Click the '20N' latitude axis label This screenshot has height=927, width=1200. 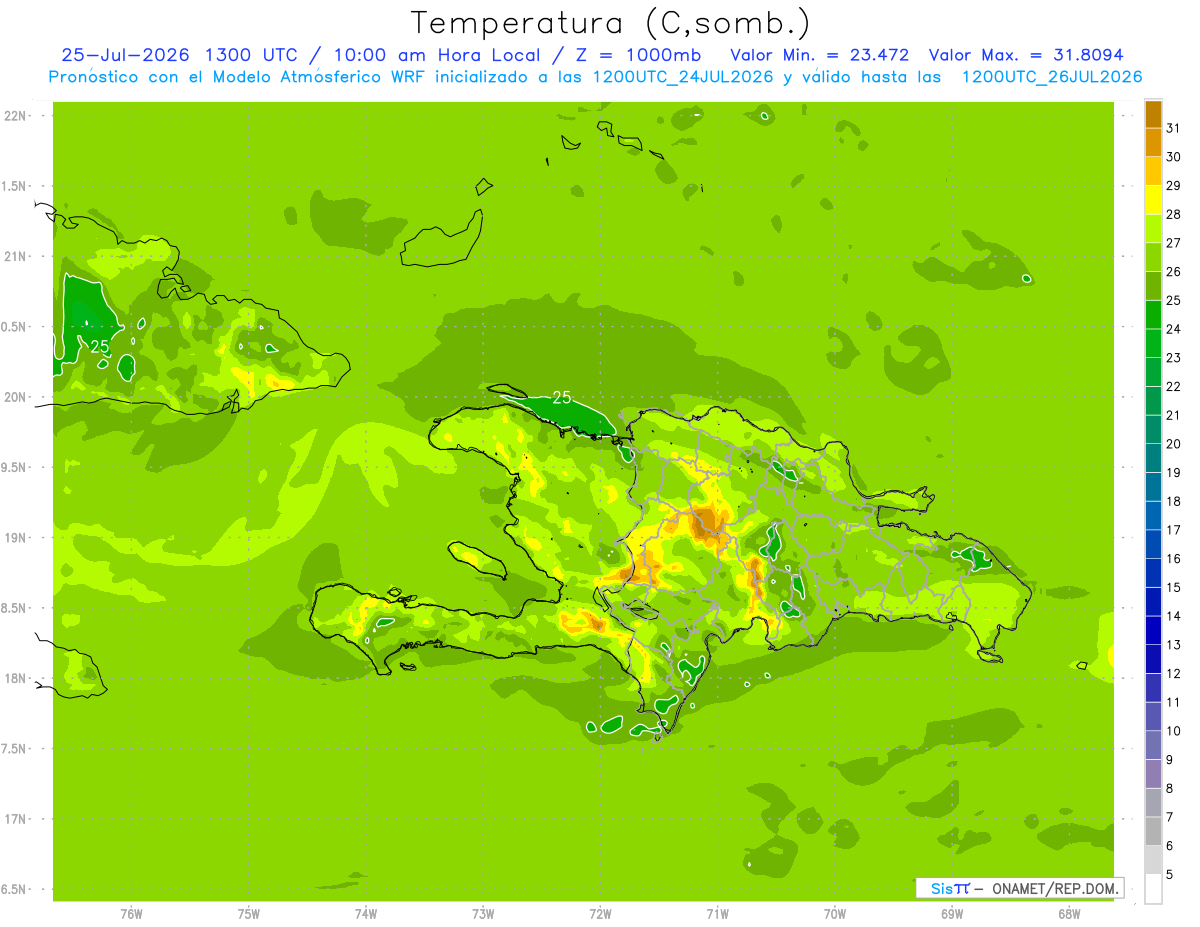tap(15, 397)
